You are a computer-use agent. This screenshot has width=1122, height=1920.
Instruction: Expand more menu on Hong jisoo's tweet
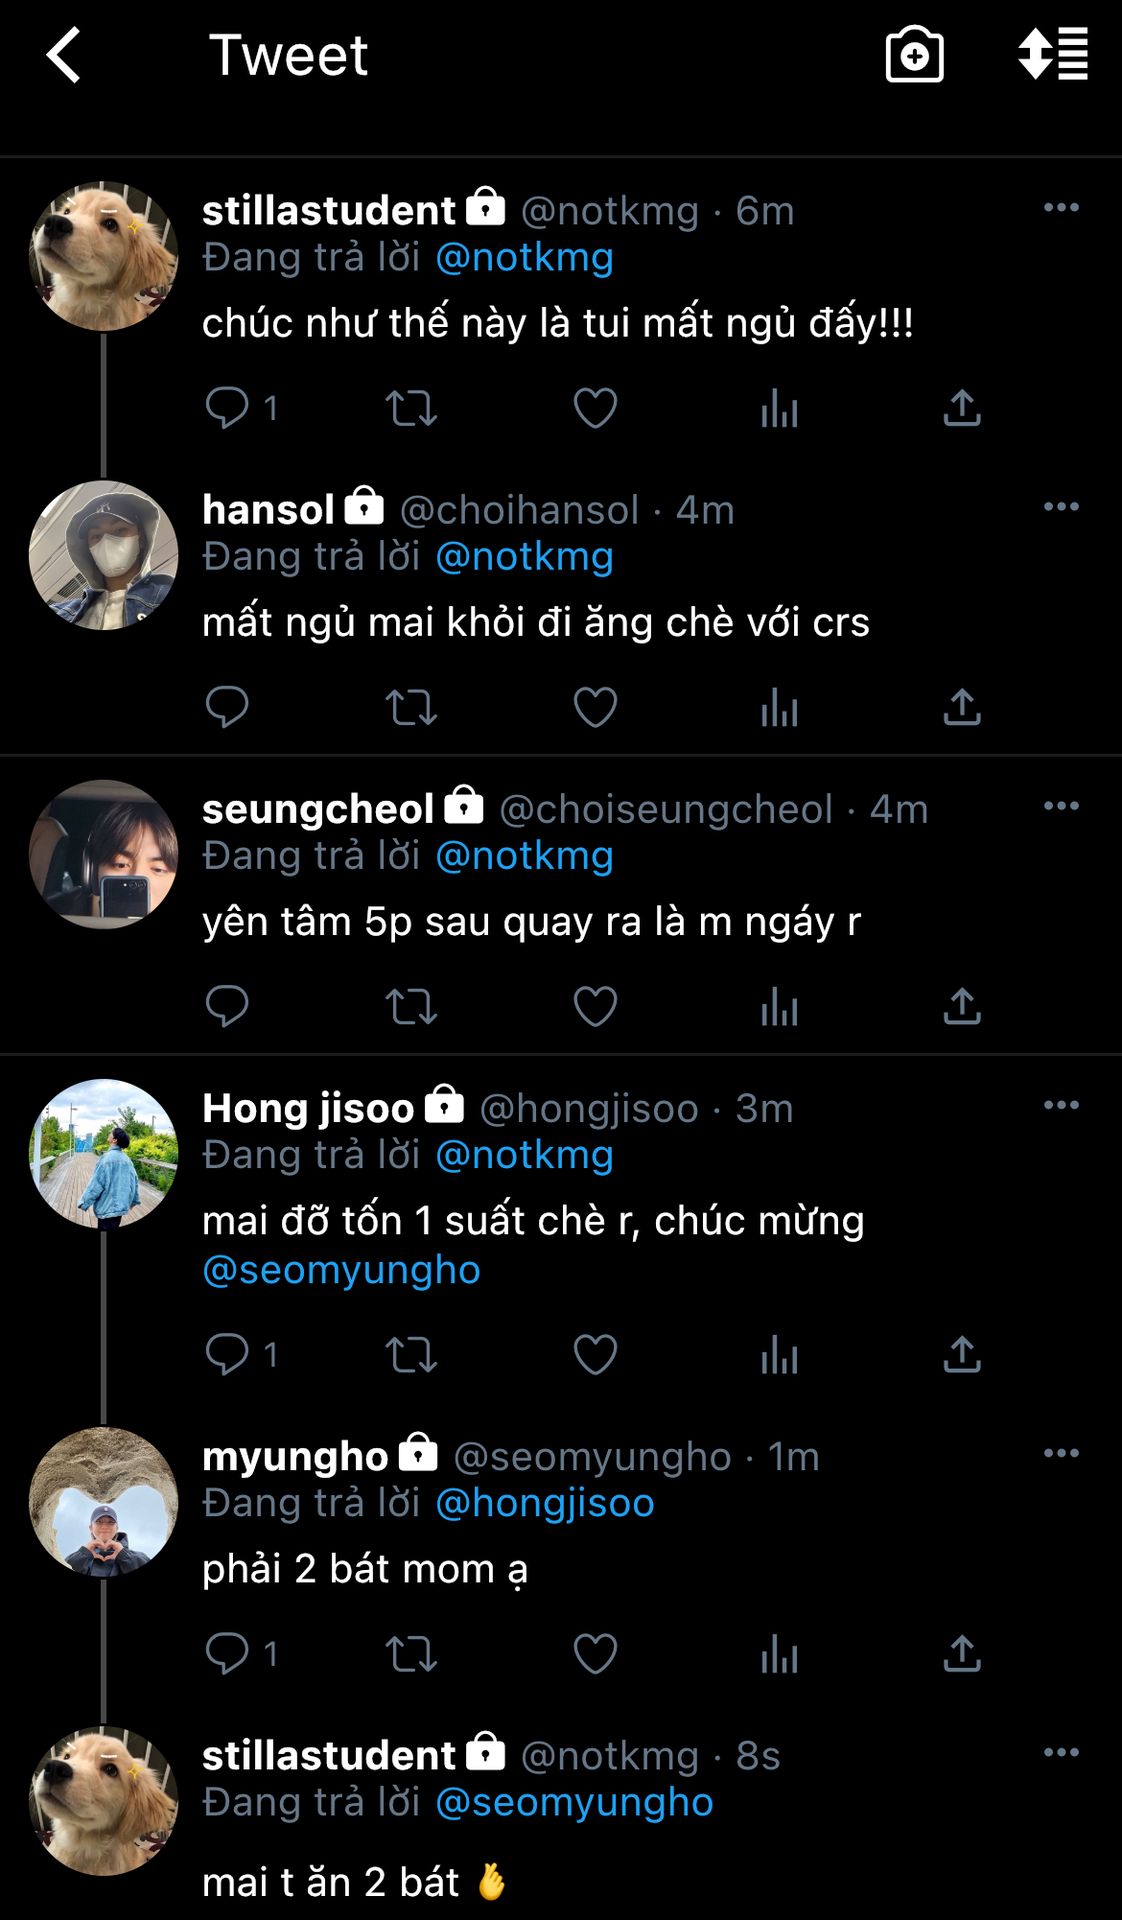(1061, 1105)
